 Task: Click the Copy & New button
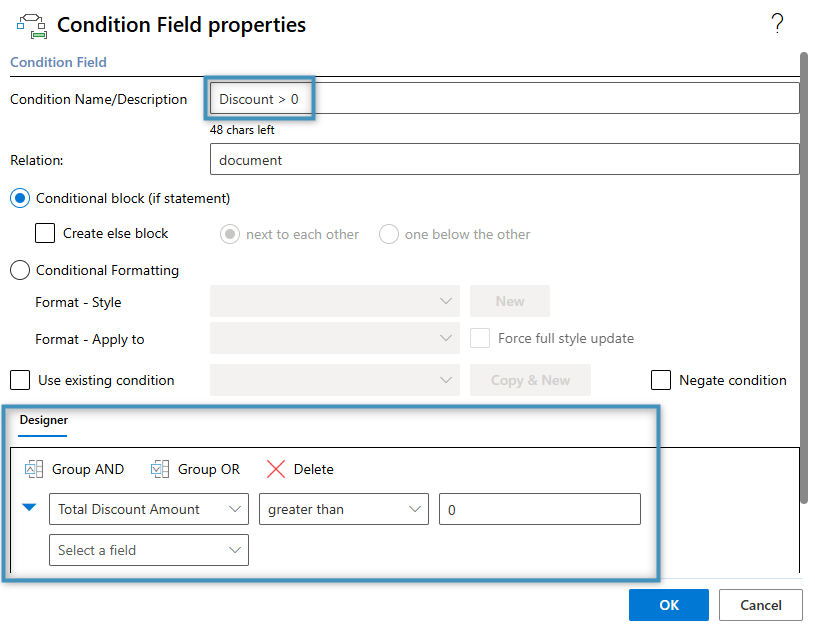(x=530, y=380)
